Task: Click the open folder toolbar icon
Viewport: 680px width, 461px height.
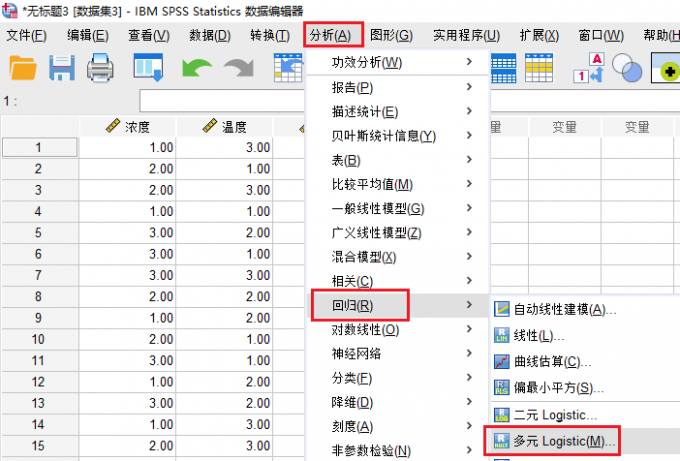Action: click(x=23, y=68)
